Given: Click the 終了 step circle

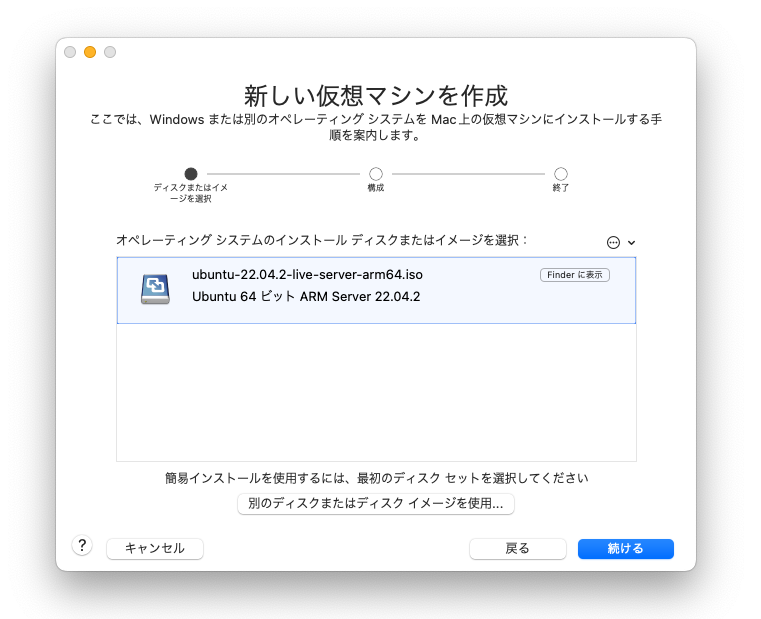Looking at the screenshot, I should tap(561, 174).
